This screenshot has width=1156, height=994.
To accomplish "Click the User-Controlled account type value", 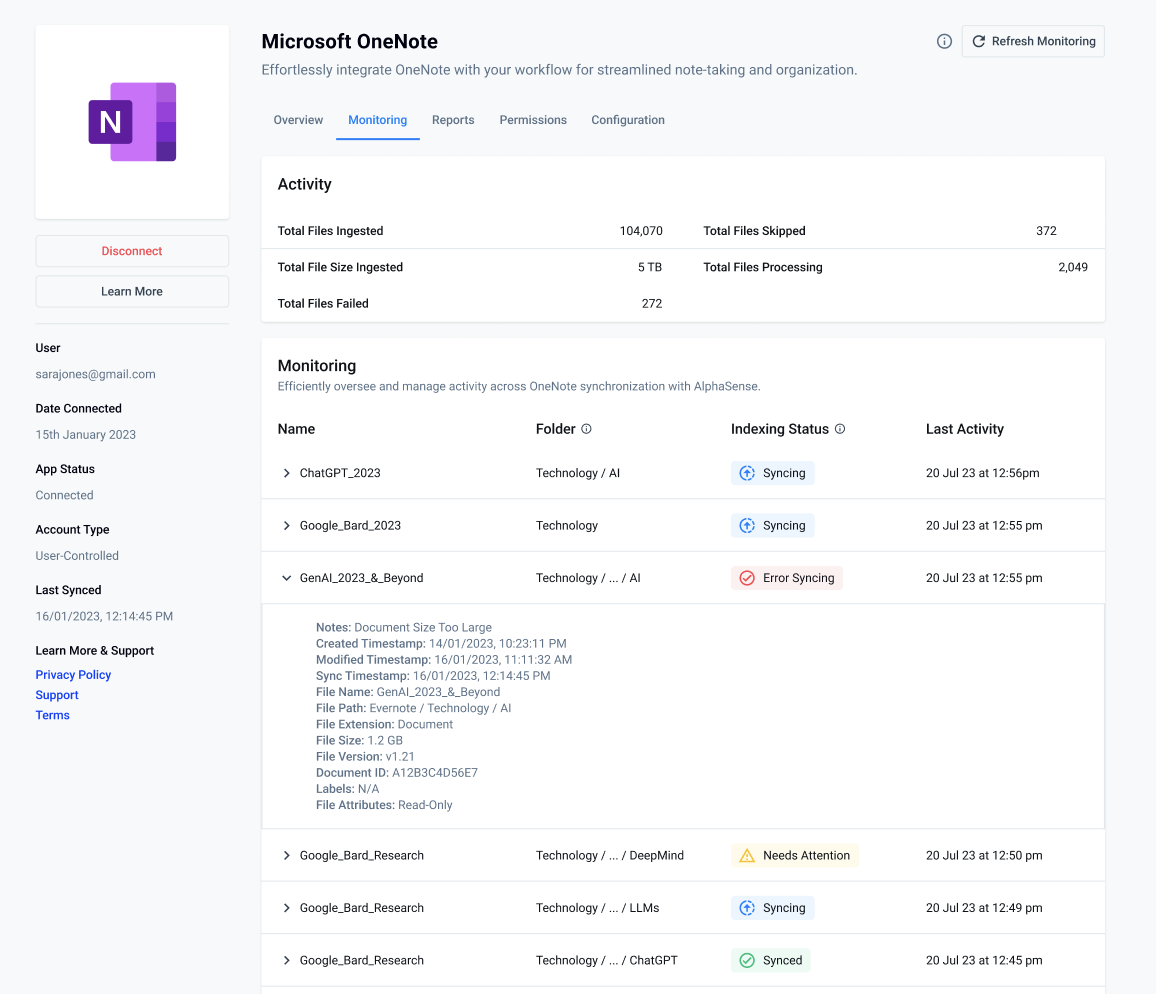I will [x=77, y=556].
